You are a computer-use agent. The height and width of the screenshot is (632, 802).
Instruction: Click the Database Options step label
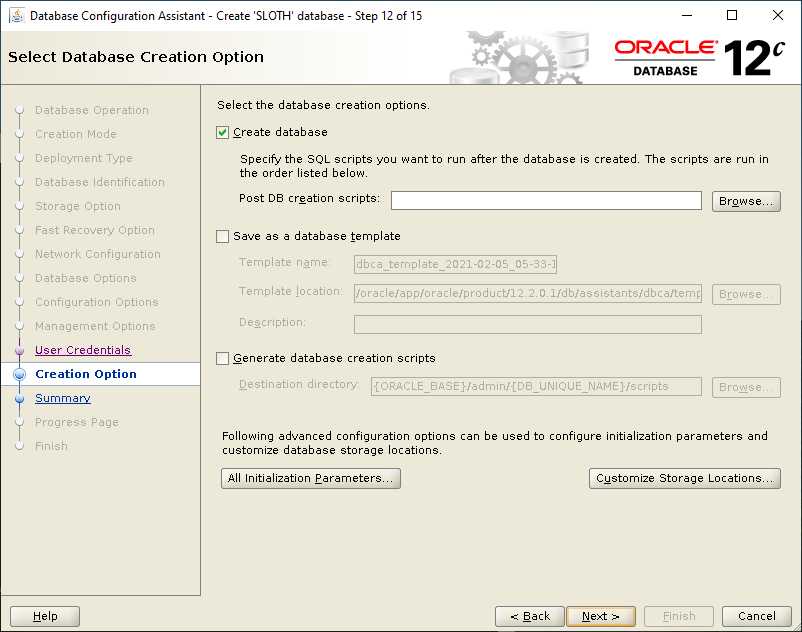tap(85, 279)
